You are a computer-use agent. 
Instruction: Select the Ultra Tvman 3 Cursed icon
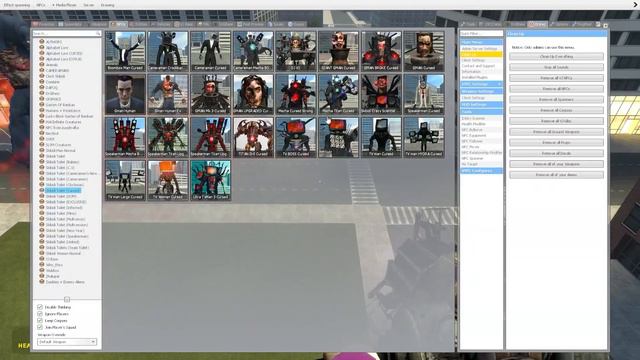(210, 180)
